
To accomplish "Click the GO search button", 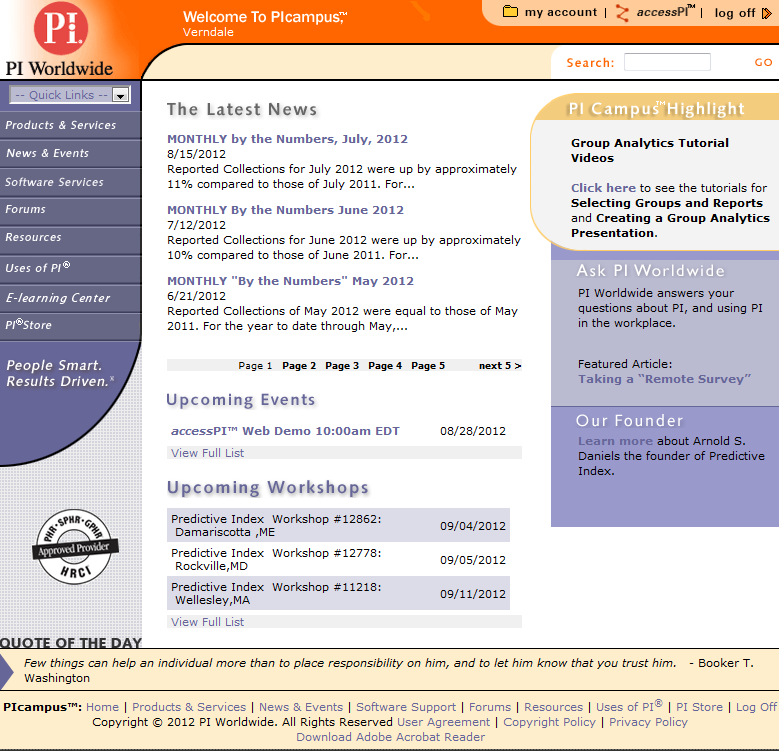I will coord(763,63).
